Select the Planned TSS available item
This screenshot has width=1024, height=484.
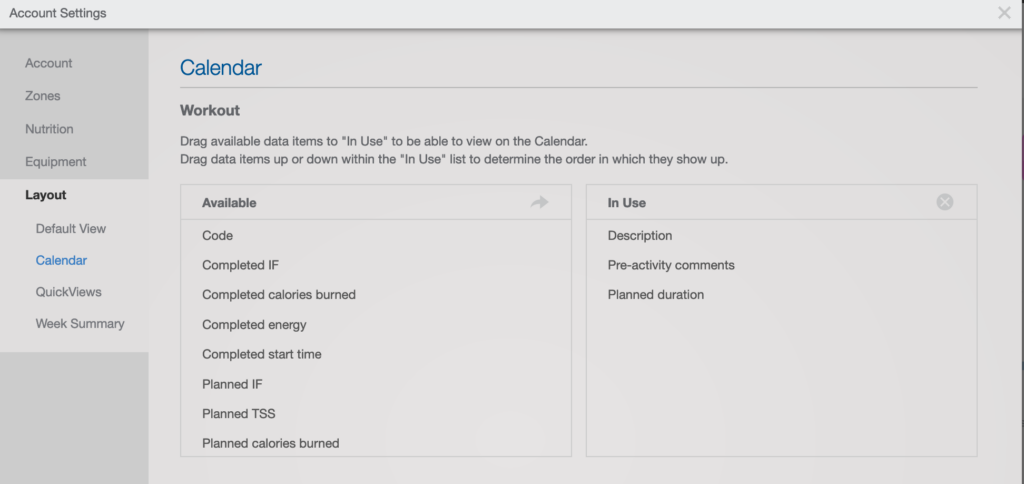pos(376,413)
